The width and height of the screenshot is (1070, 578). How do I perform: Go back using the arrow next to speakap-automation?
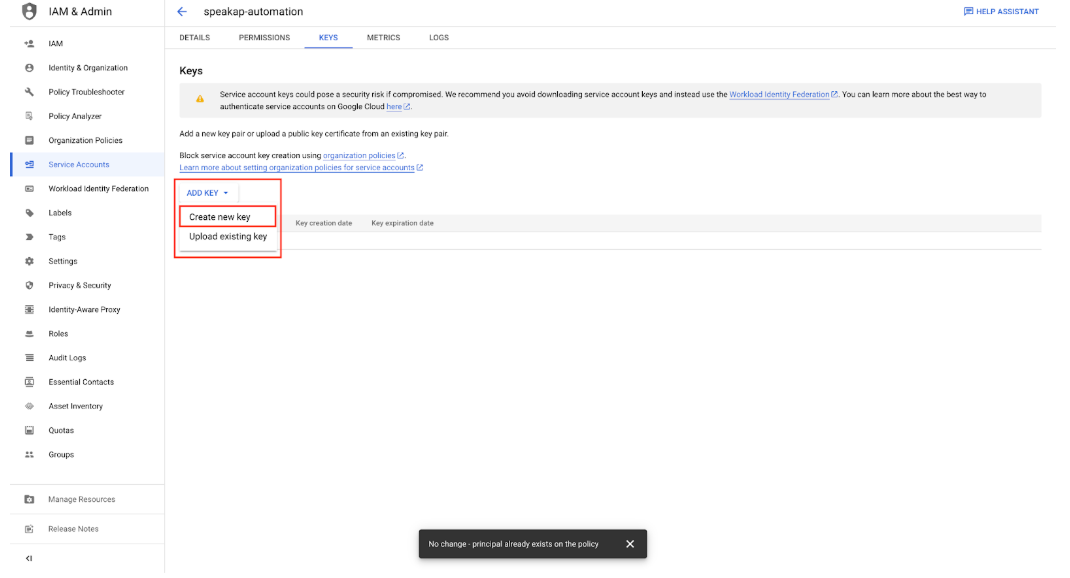point(182,12)
